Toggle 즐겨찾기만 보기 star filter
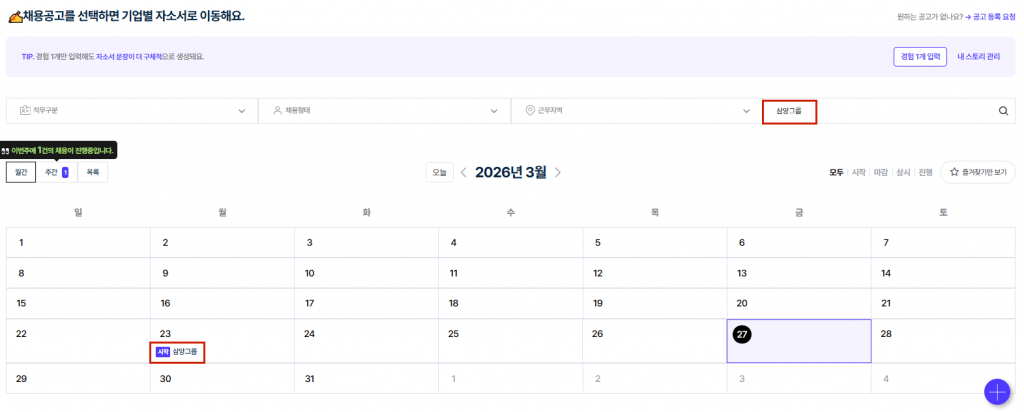Screen dimensions: 1024x412 click(977, 172)
